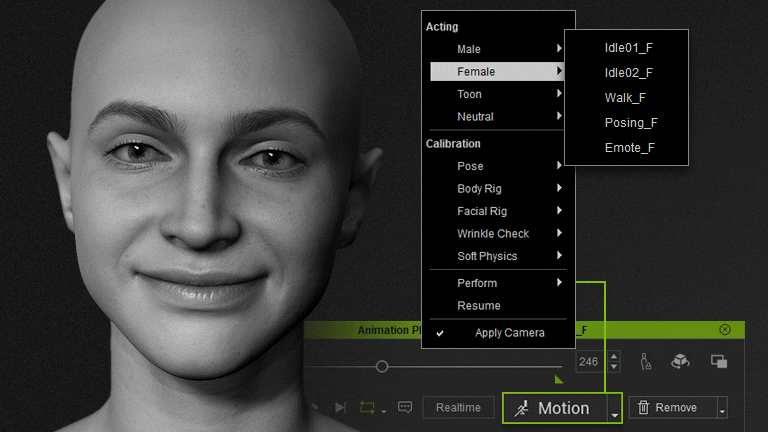The height and width of the screenshot is (432, 768).
Task: Click the trash can Remove icon
Action: click(643, 408)
